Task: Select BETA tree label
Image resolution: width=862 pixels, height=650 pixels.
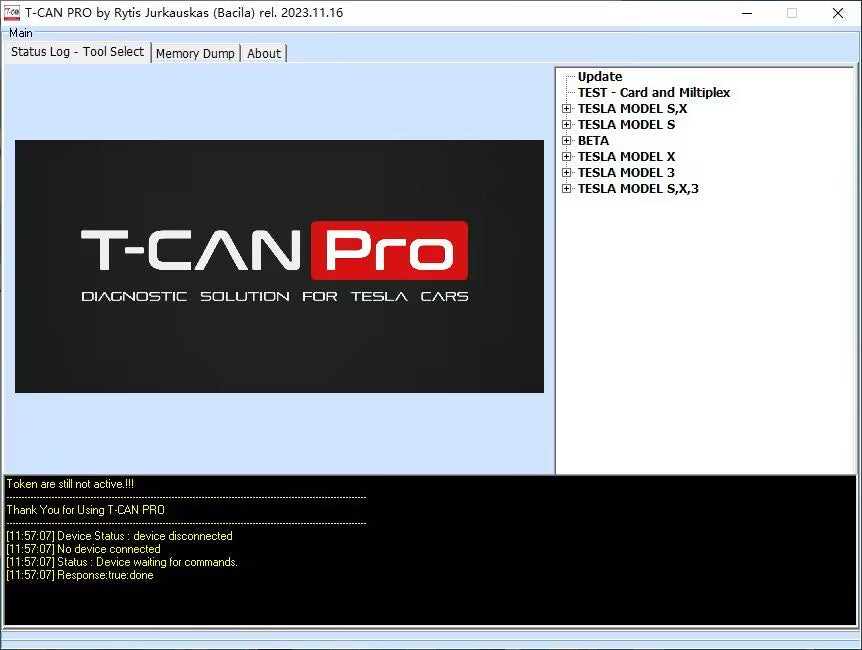Action: pos(593,140)
